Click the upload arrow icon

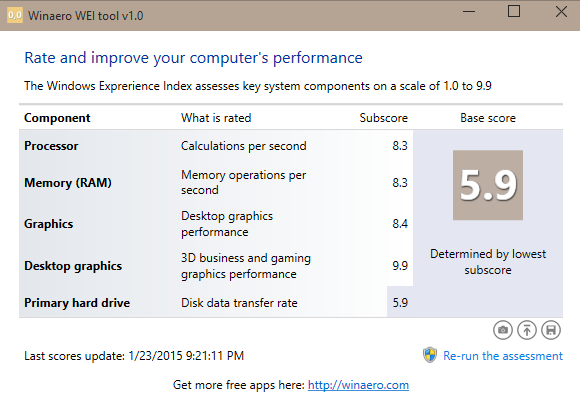point(527,330)
